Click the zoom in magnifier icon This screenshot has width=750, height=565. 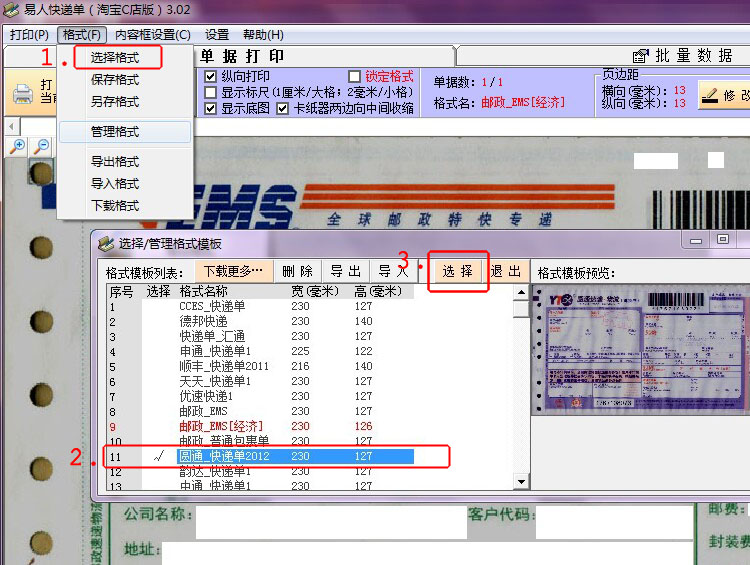point(18,146)
